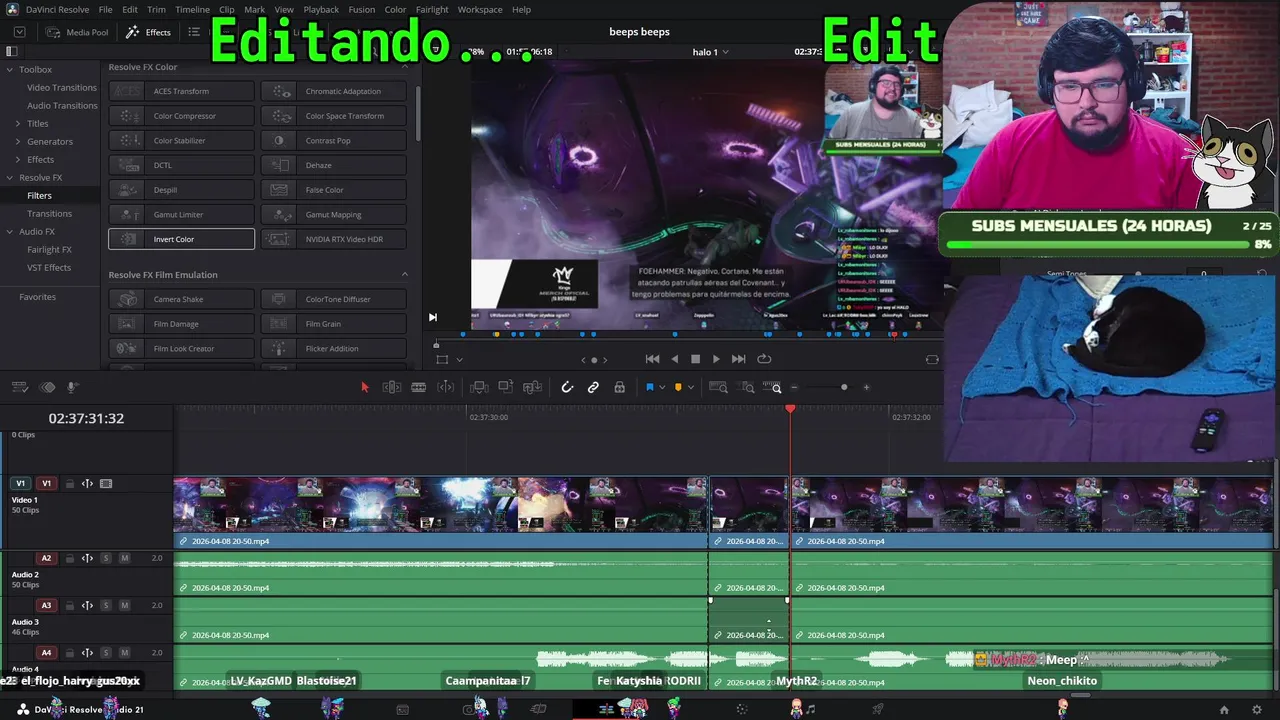
Task: Open project settings gear icon
Action: click(1257, 710)
